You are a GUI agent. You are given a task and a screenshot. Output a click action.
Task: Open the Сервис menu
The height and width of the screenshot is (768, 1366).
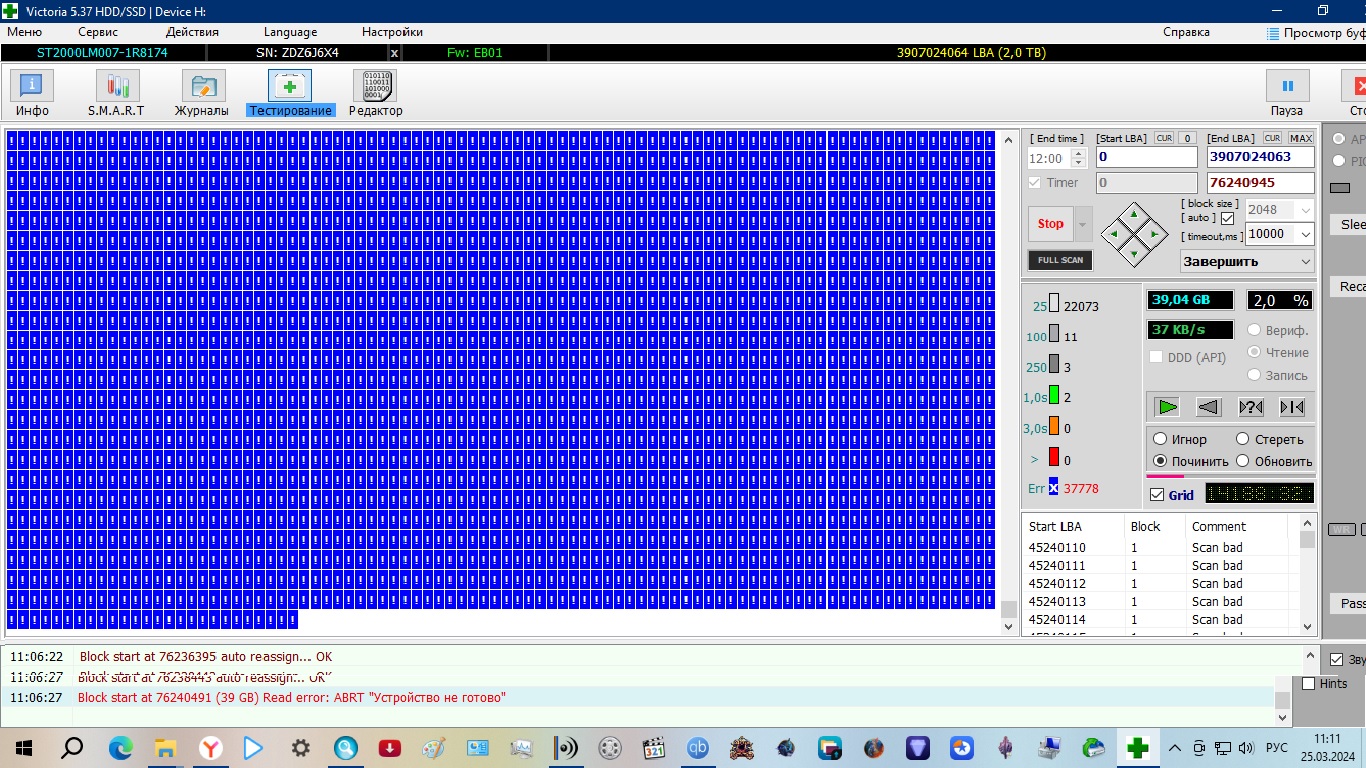point(98,32)
